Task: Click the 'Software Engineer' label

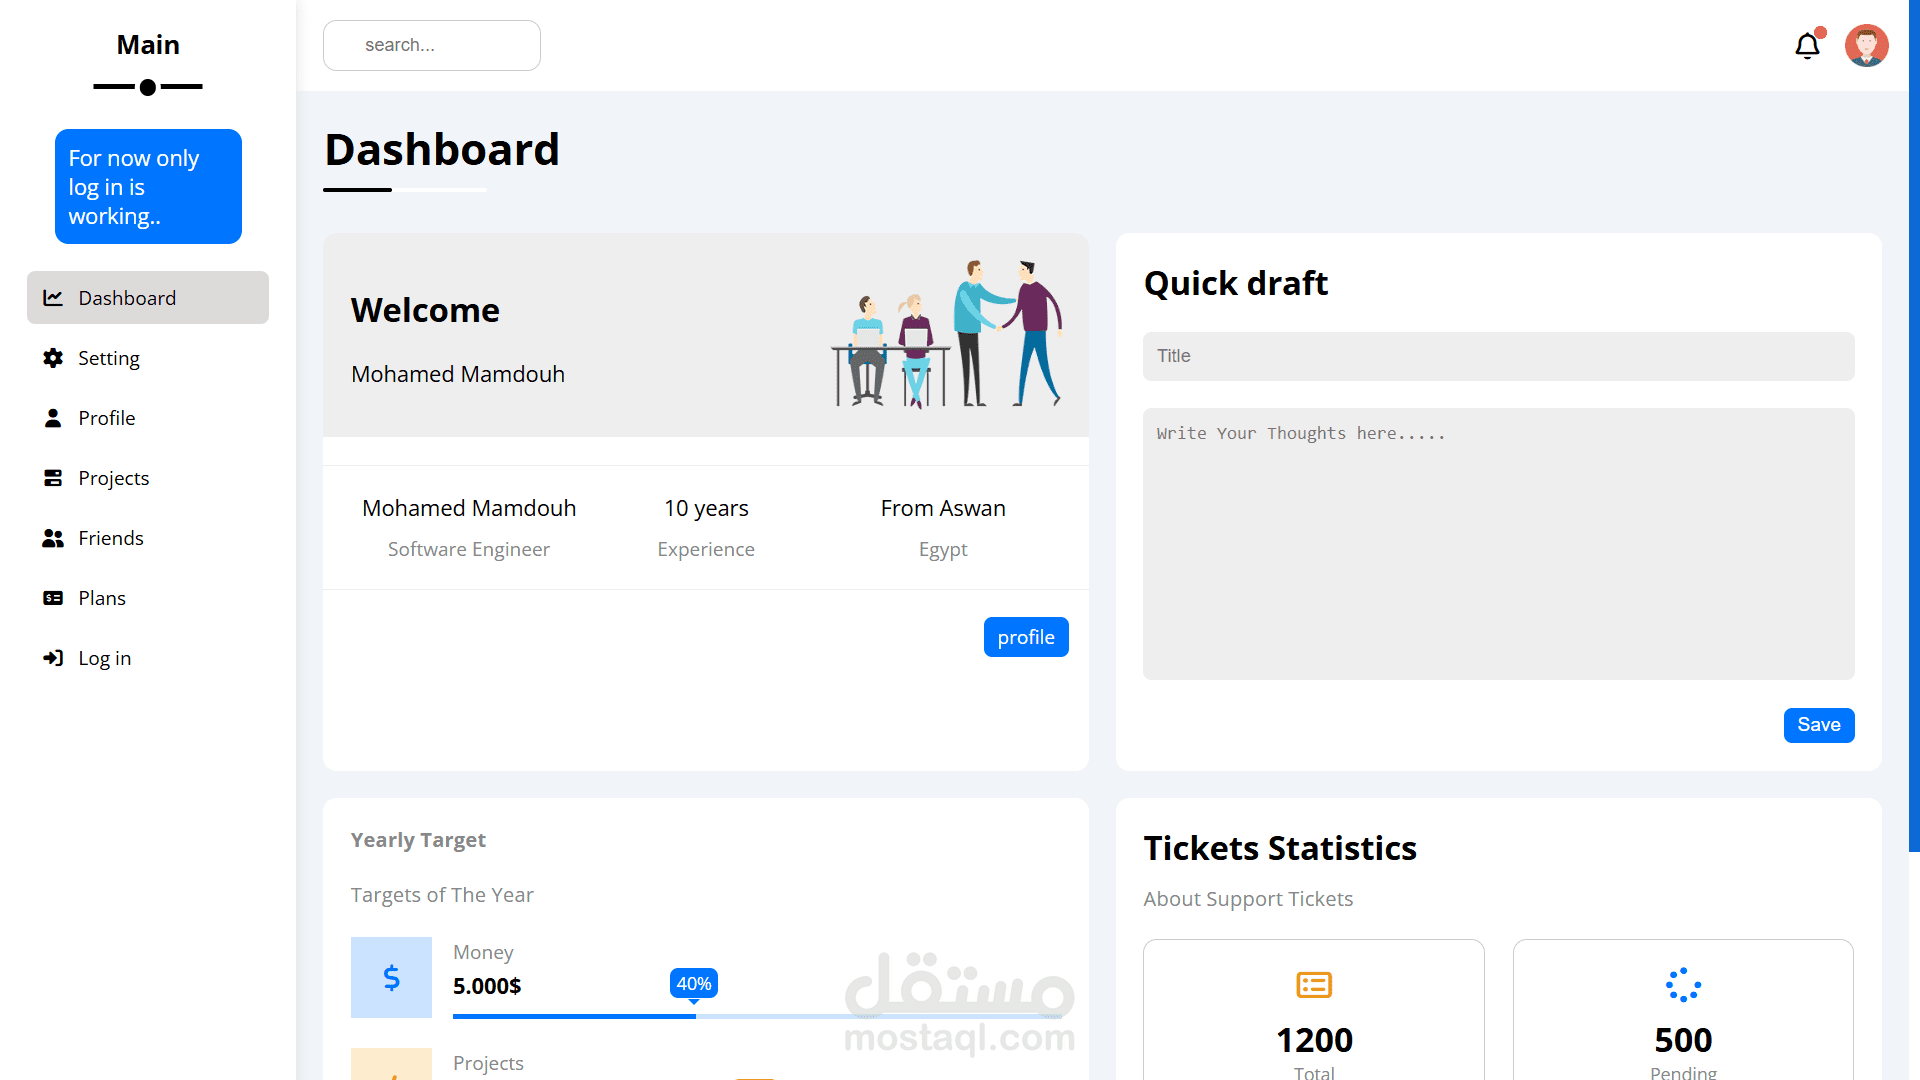Action: 469,549
